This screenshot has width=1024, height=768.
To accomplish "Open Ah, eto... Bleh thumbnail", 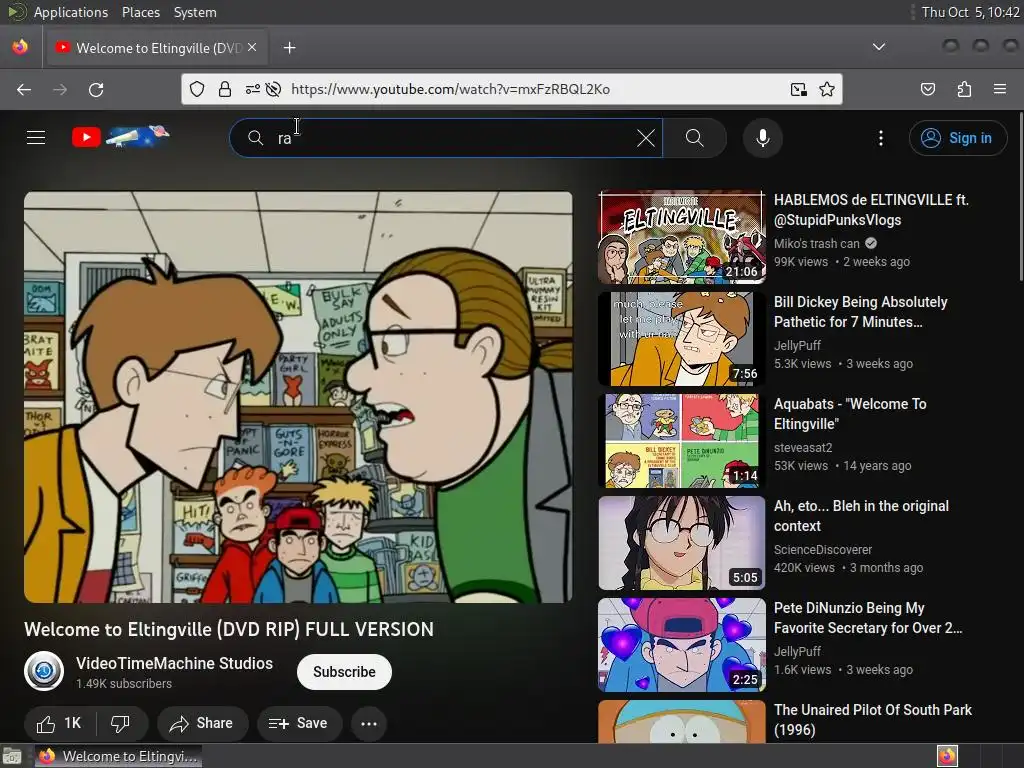I will pyautogui.click(x=682, y=543).
